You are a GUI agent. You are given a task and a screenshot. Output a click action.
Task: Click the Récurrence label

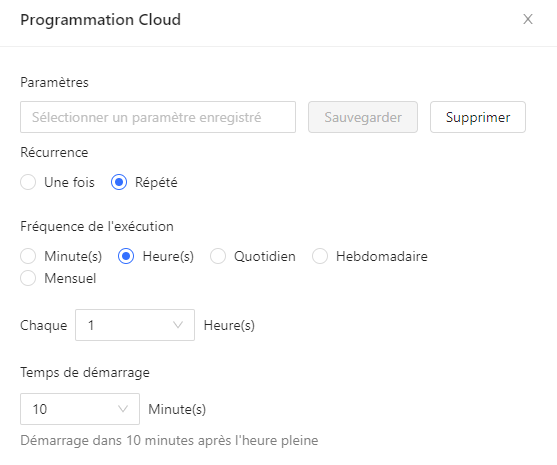pyautogui.click(x=54, y=152)
